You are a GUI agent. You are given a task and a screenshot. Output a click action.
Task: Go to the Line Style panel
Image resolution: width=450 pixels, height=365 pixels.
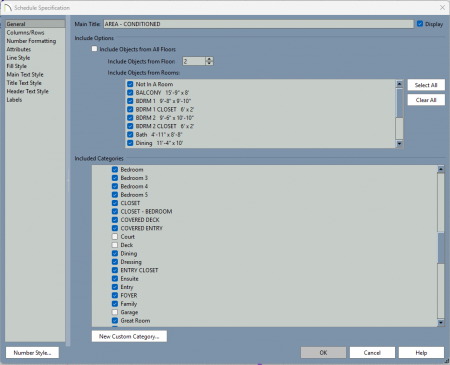[x=18, y=58]
